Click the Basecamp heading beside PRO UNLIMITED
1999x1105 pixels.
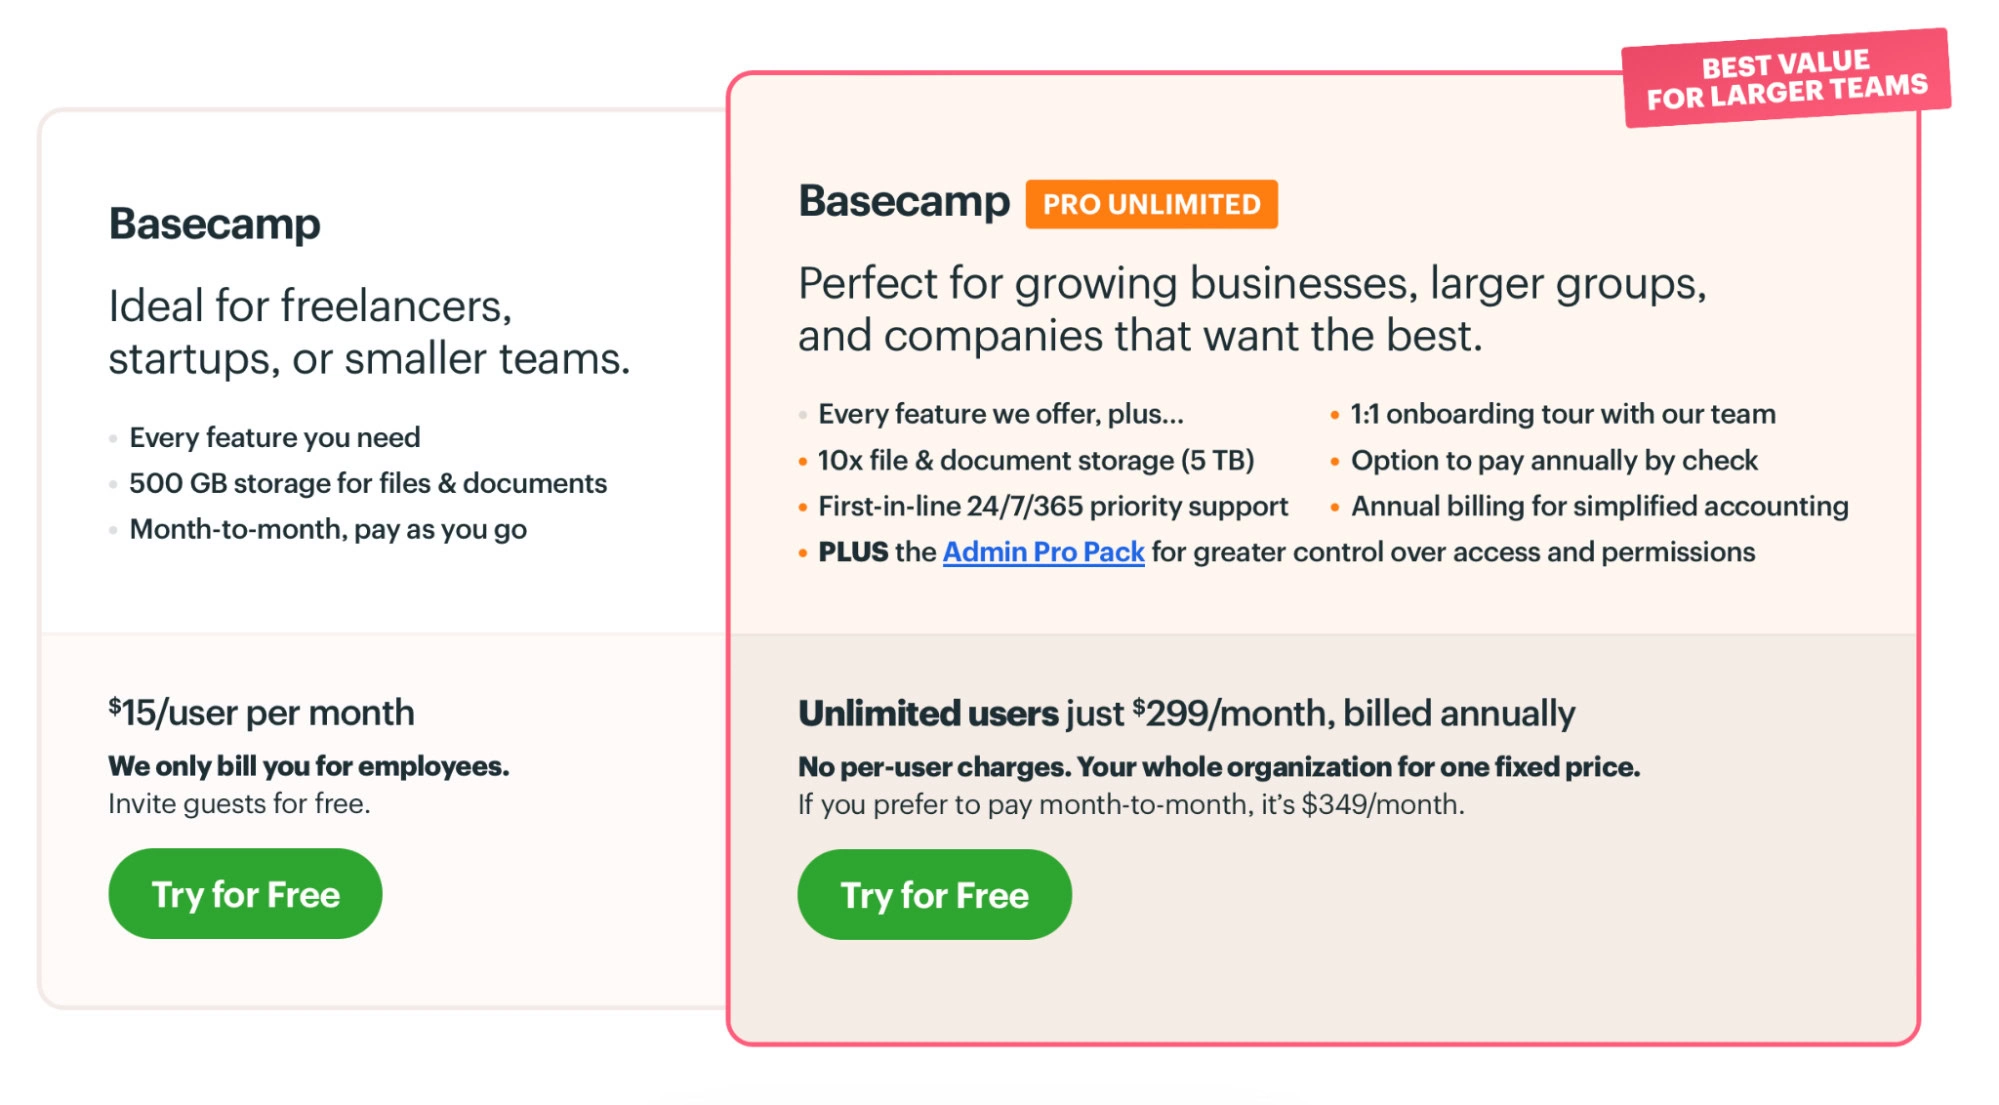[904, 201]
